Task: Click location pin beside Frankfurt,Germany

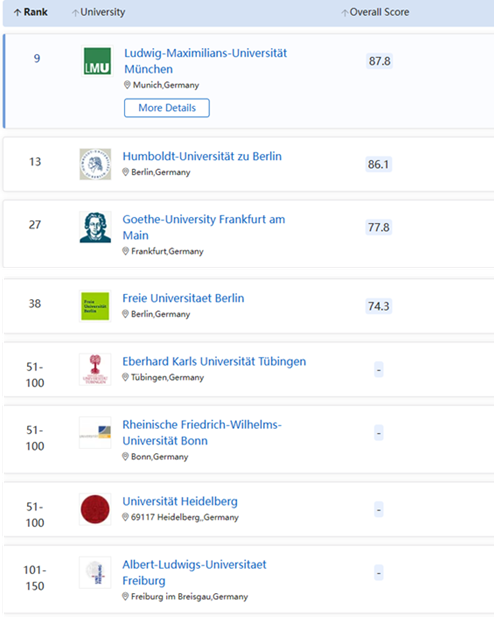Action: pyautogui.click(x=126, y=251)
